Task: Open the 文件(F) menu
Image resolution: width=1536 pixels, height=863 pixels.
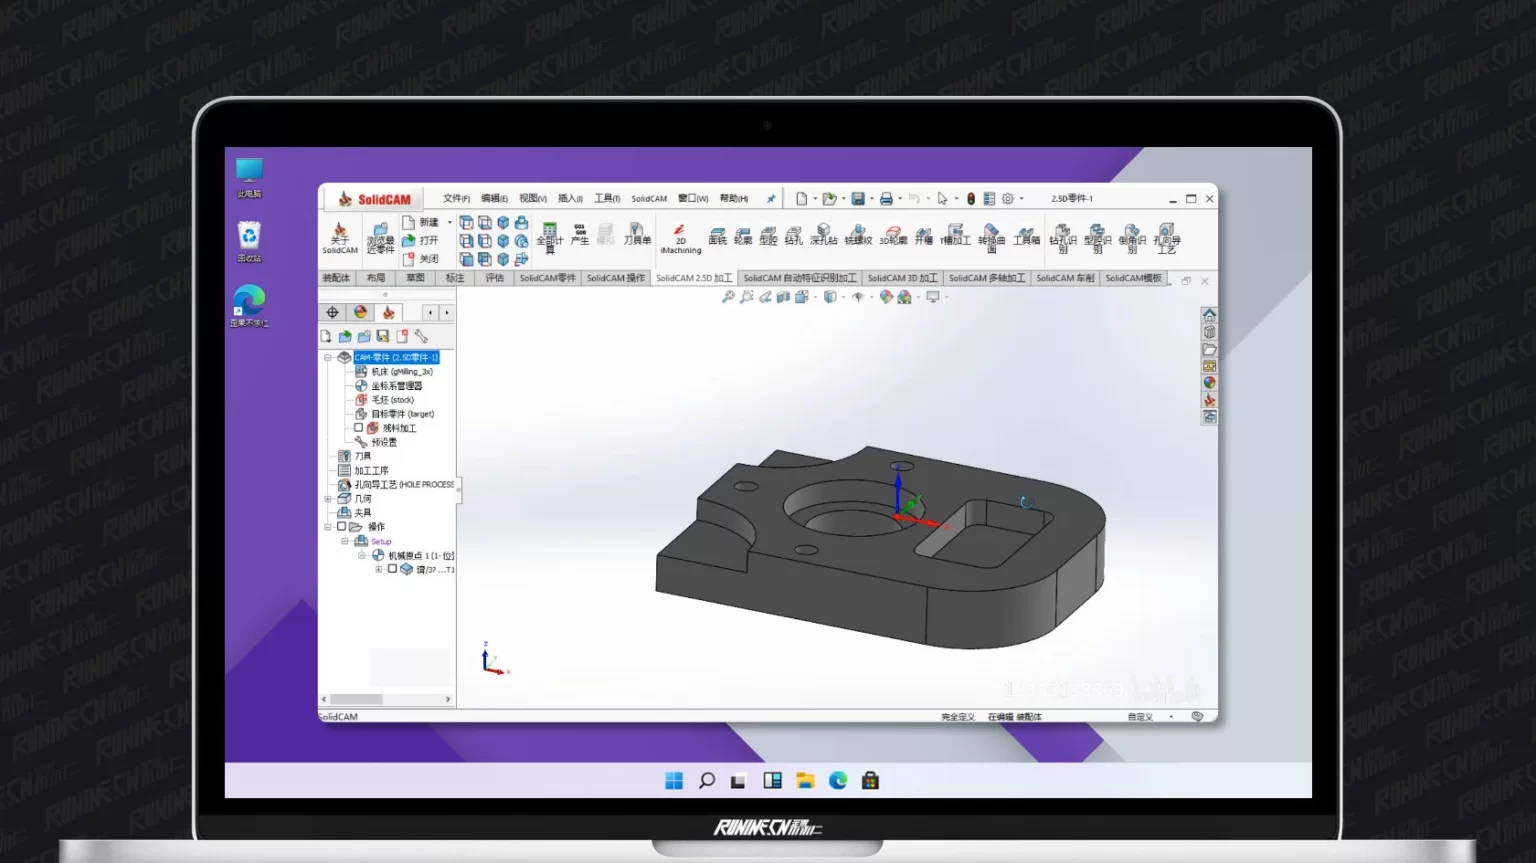Action: pyautogui.click(x=456, y=198)
